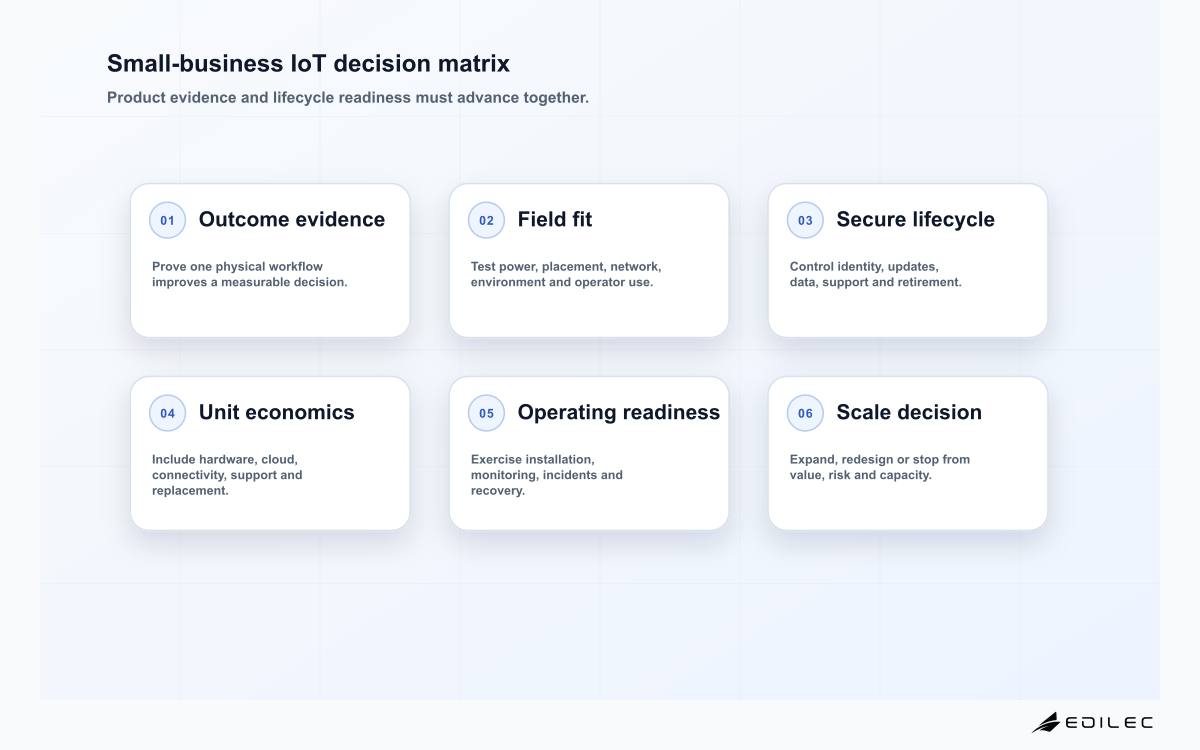The image size is (1200, 750).
Task: Select the subtitle about lifecycle readiness
Action: coord(348,97)
